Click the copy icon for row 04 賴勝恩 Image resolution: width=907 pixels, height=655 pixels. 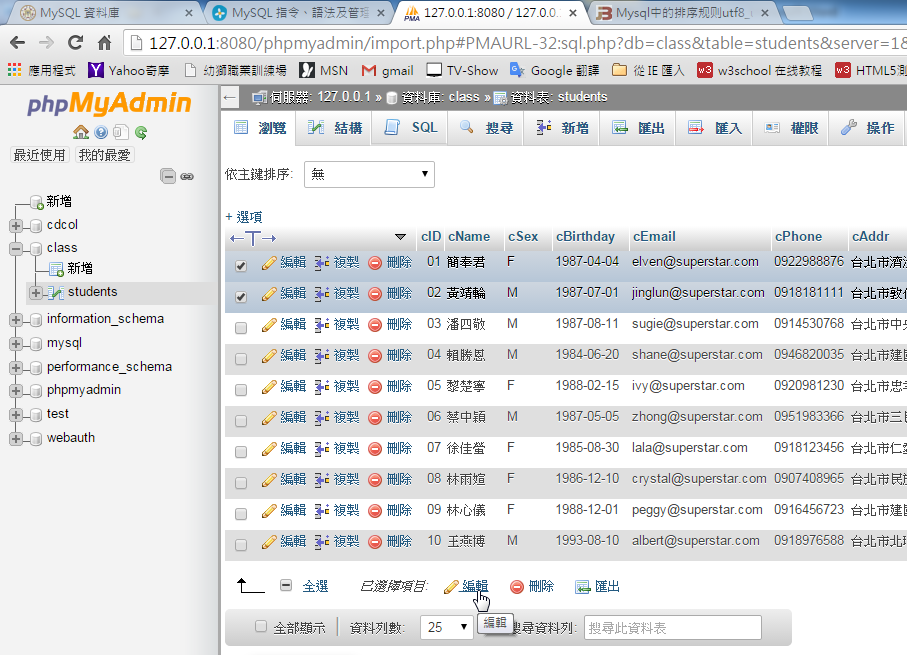pos(322,356)
